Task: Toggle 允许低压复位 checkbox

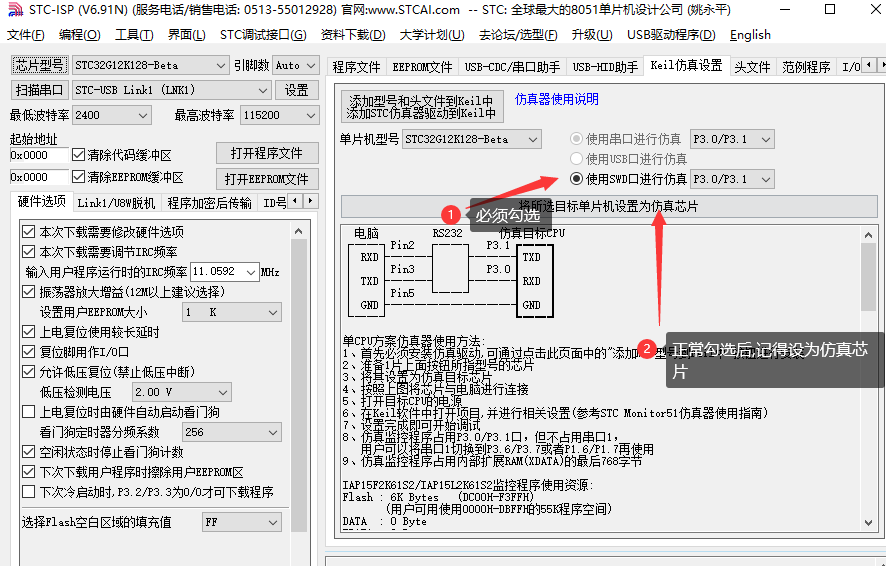Action: pos(28,372)
